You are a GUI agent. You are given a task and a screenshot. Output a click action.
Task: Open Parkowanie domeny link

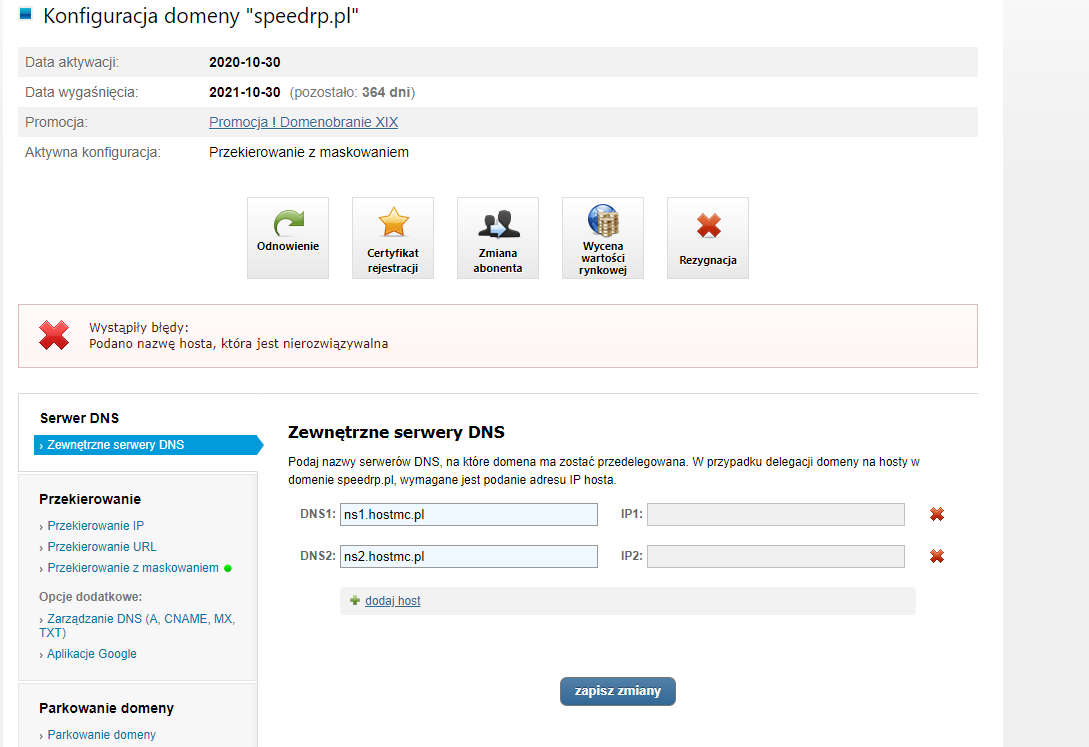coord(101,735)
